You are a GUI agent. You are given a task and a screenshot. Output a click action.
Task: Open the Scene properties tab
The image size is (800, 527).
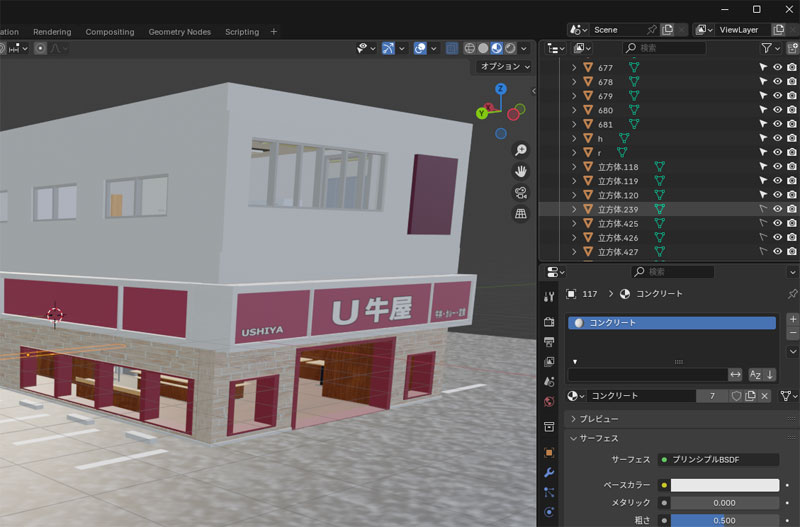pos(549,382)
